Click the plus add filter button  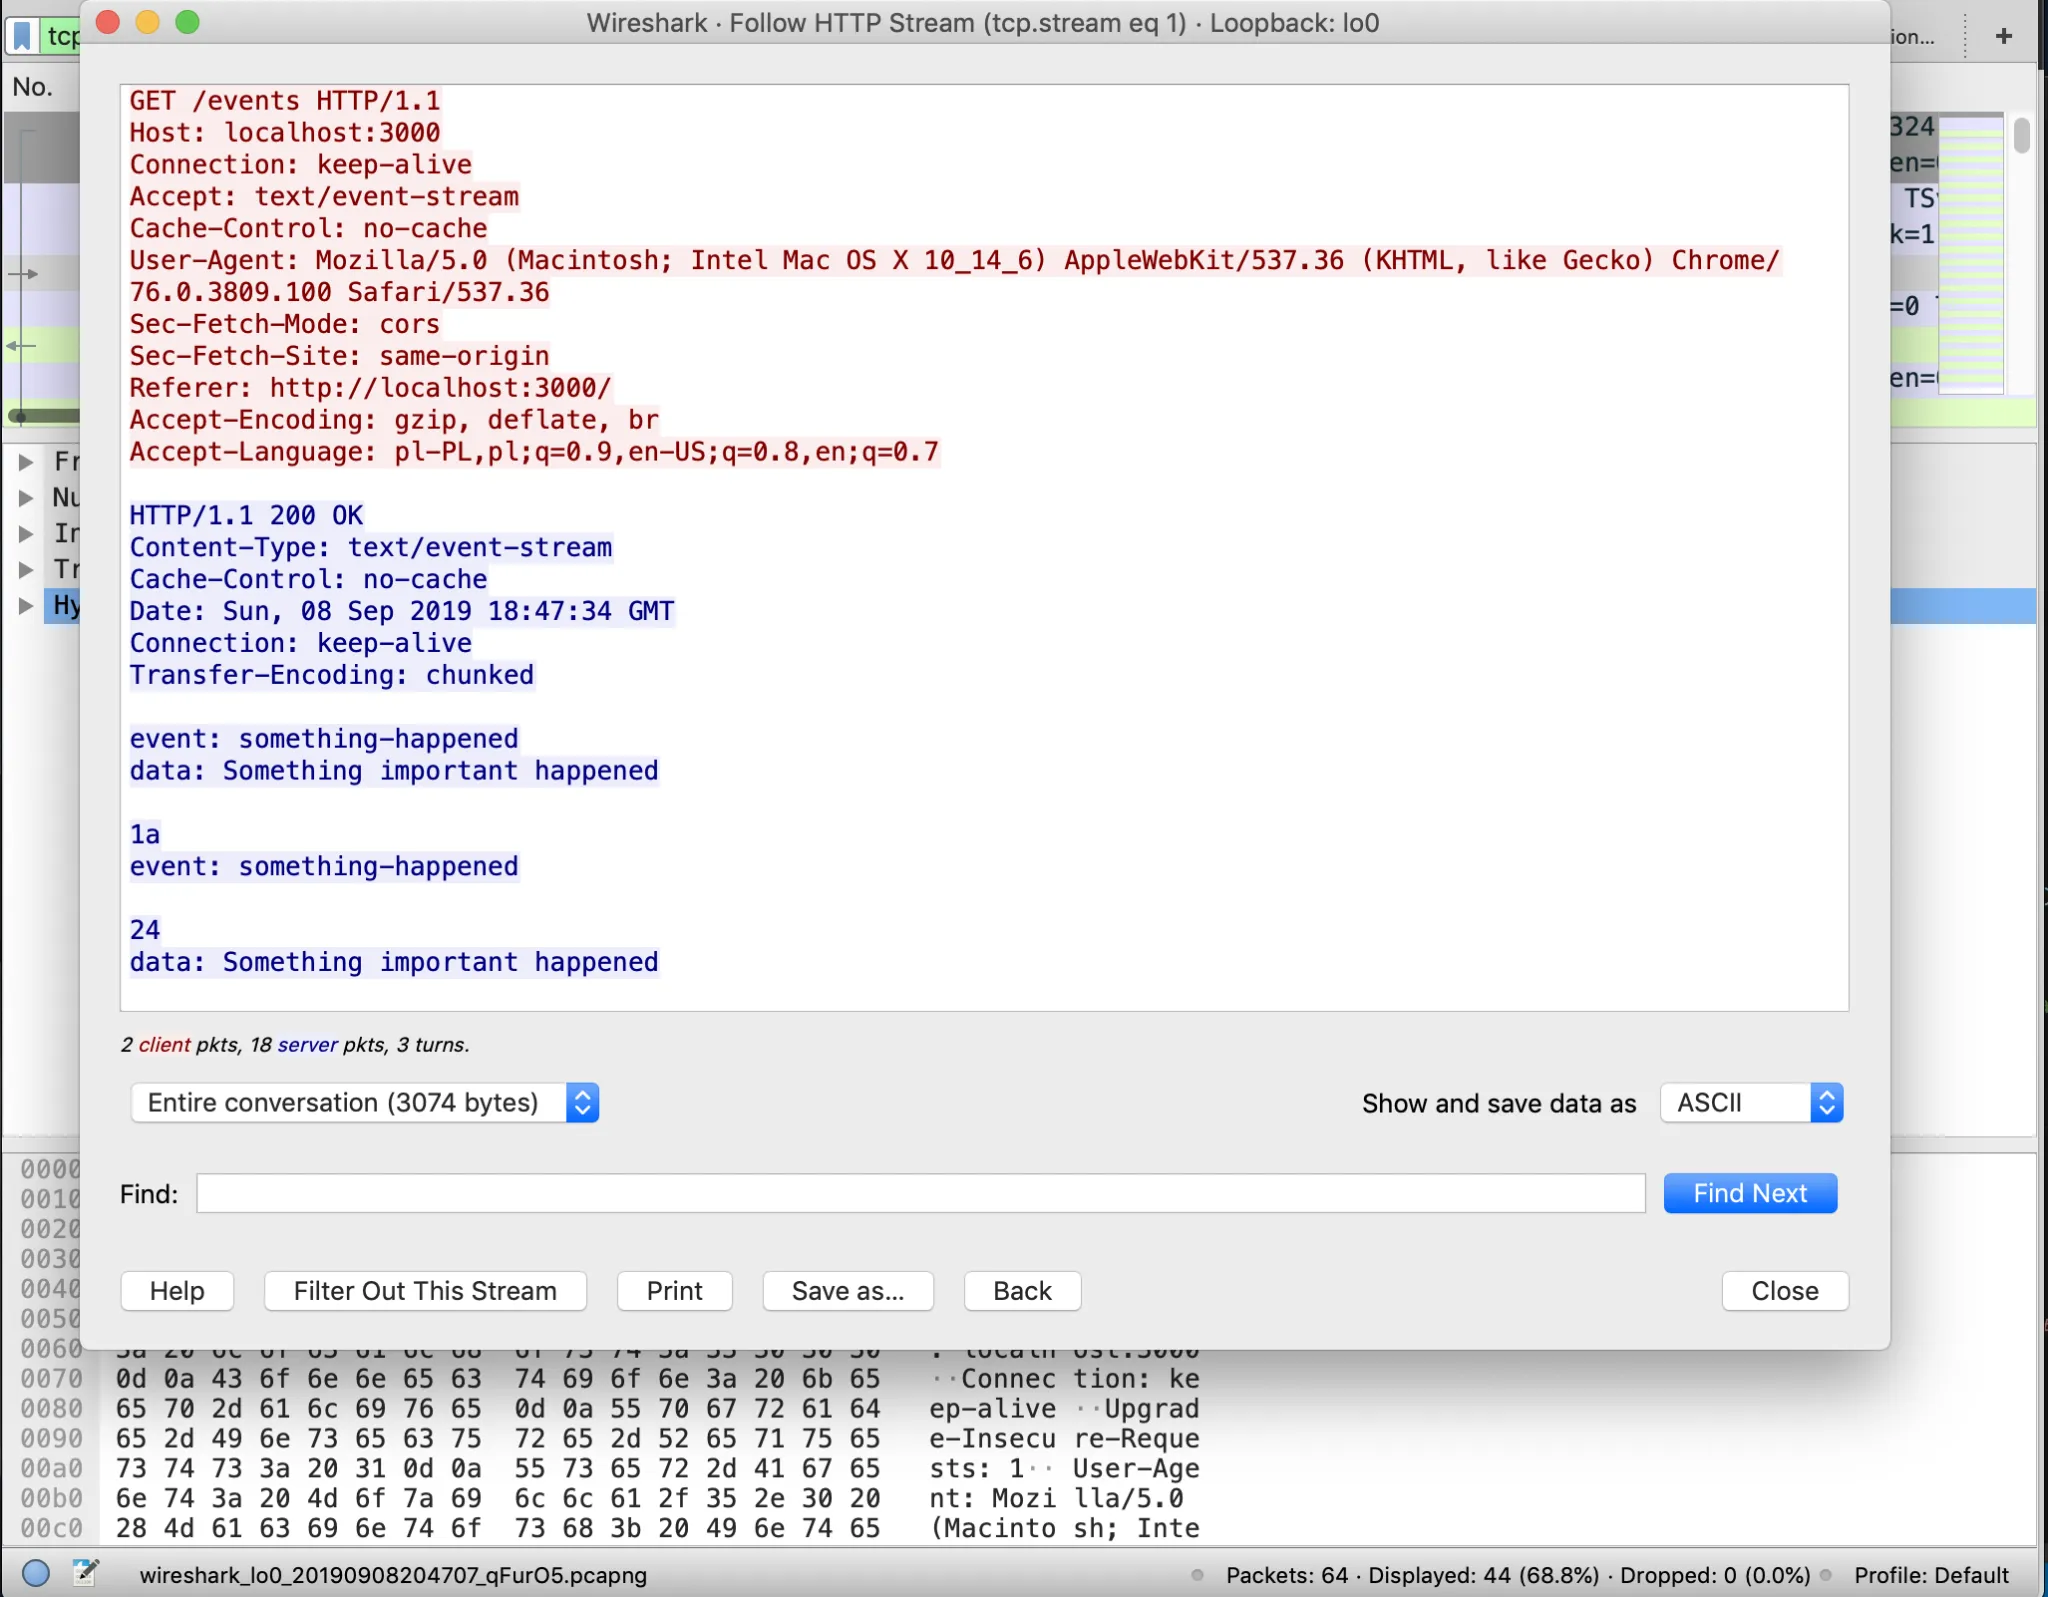[2003, 36]
